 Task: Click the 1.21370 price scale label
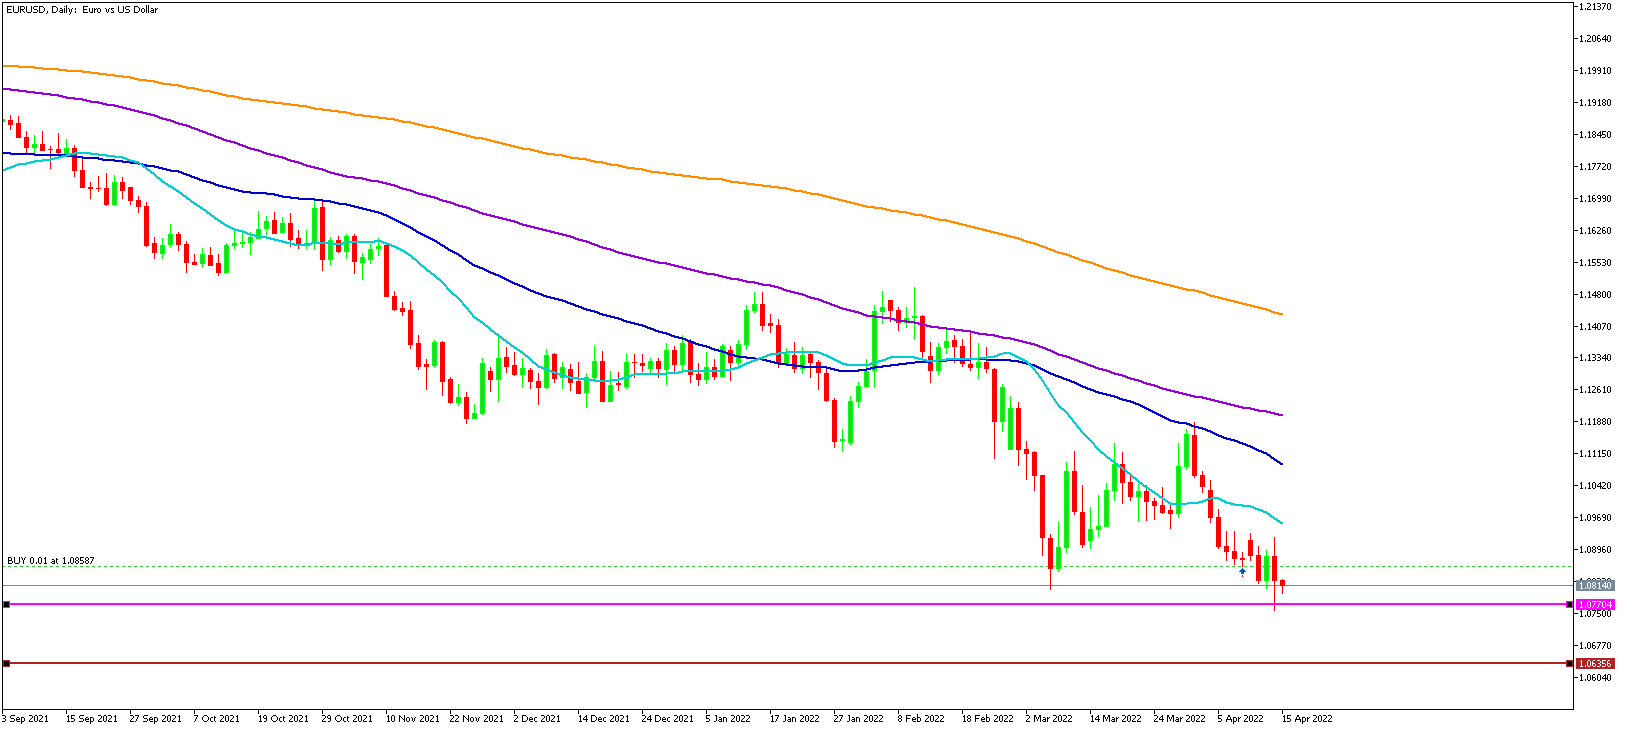point(1596,7)
